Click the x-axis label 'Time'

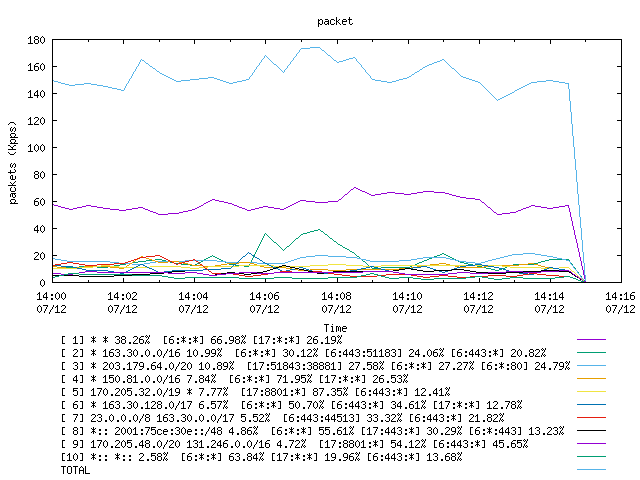pos(335,328)
